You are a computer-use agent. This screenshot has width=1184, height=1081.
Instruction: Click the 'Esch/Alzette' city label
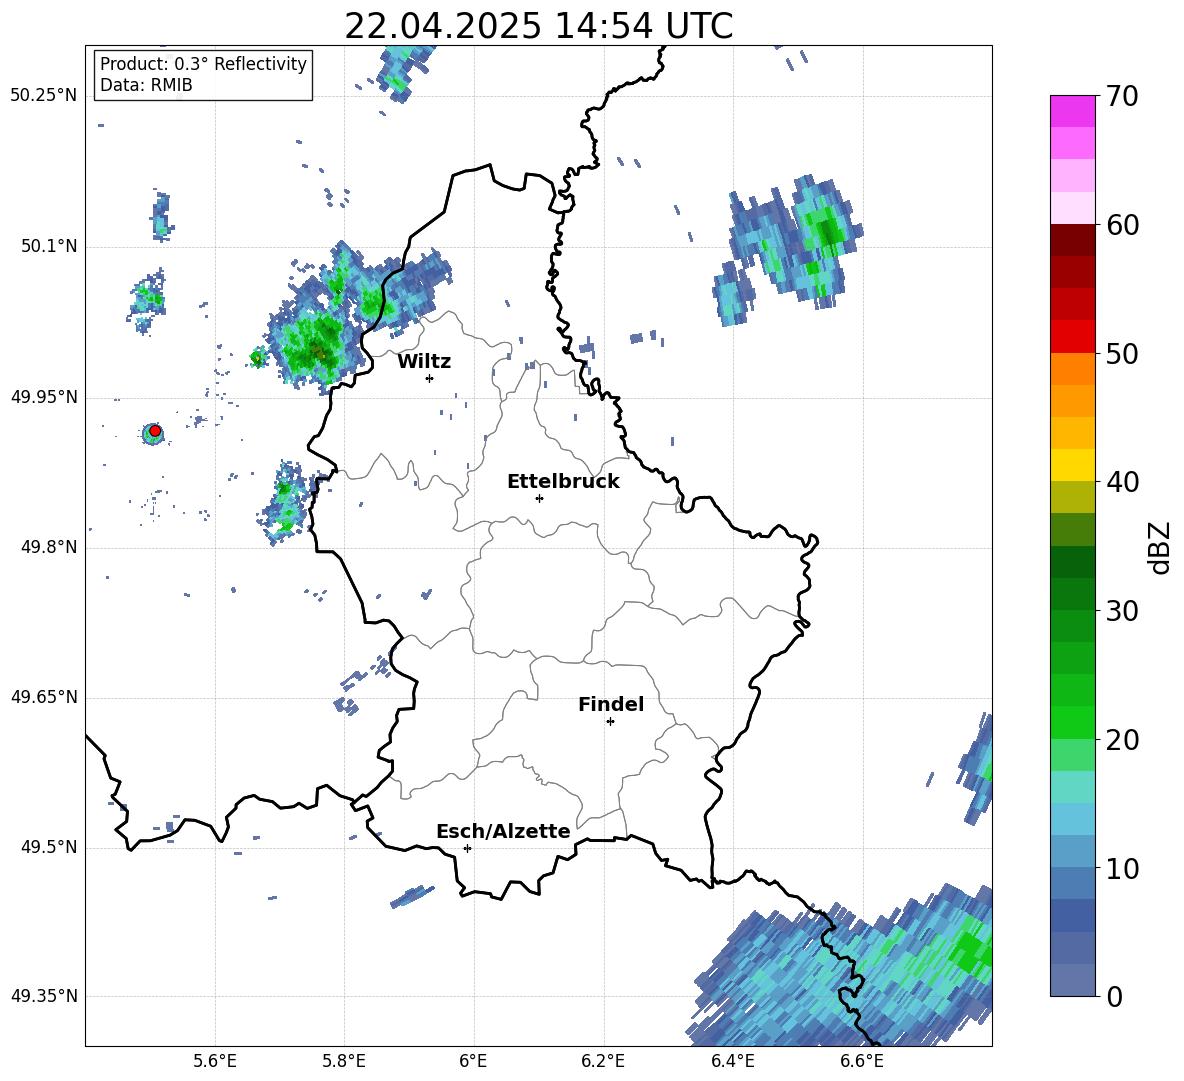click(x=503, y=831)
